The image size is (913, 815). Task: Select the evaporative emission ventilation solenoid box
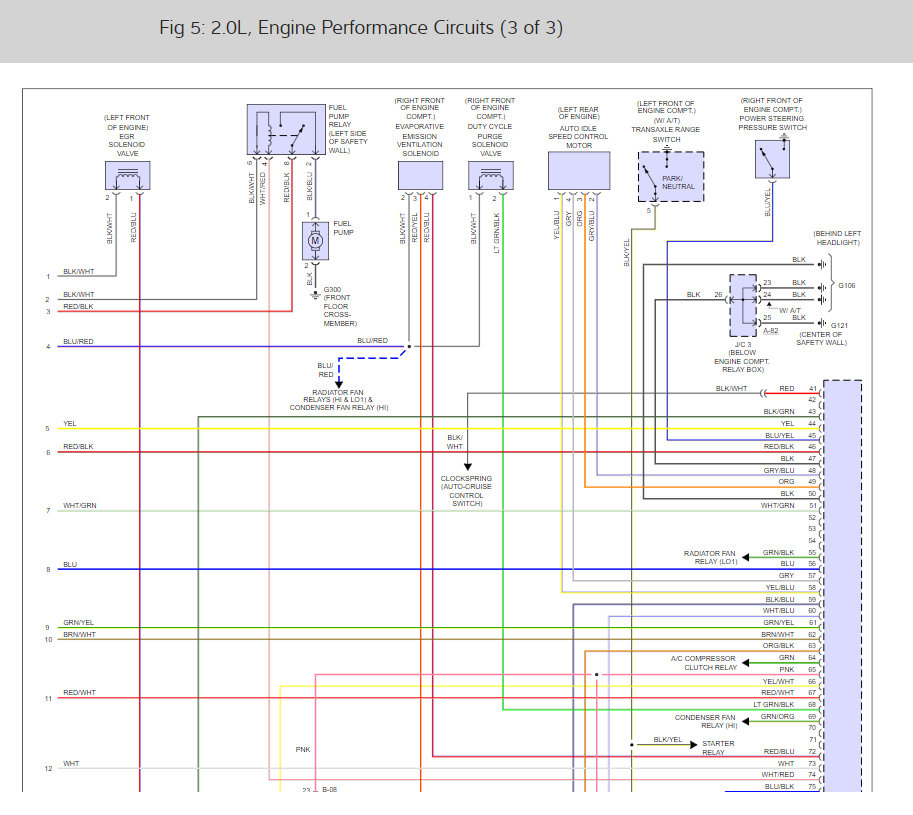click(420, 175)
